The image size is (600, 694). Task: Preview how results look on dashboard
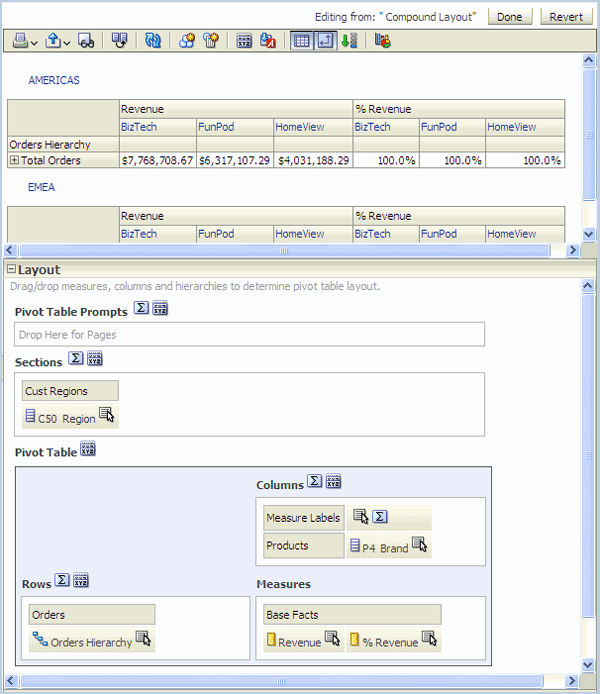(x=86, y=41)
